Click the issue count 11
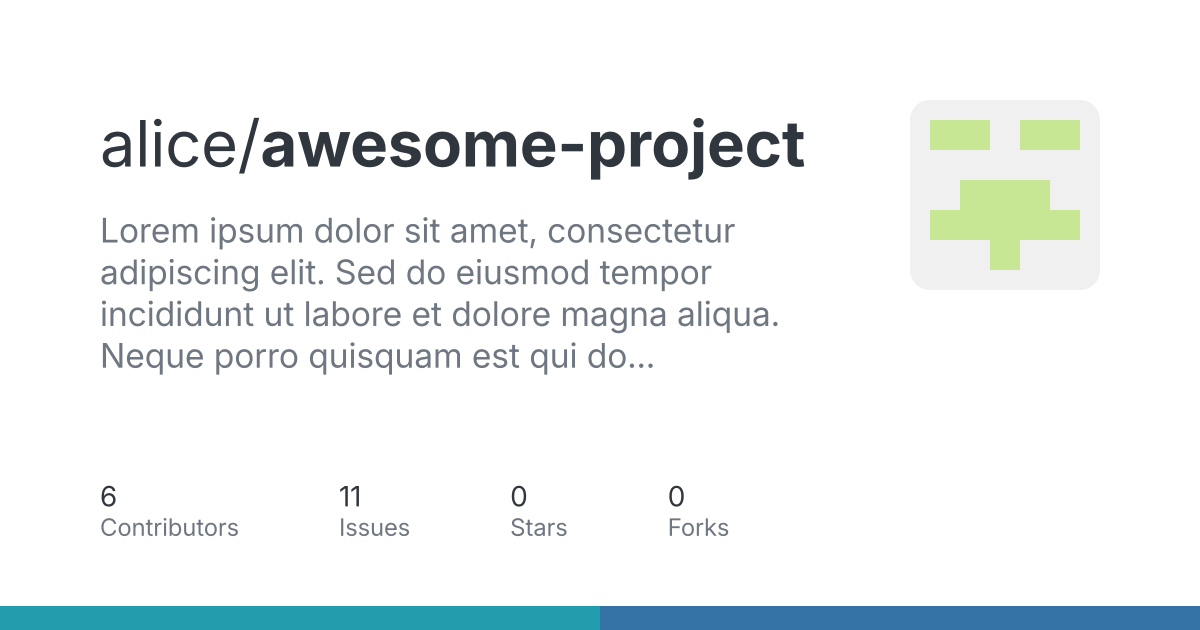Viewport: 1200px width, 630px height. pyautogui.click(x=350, y=496)
